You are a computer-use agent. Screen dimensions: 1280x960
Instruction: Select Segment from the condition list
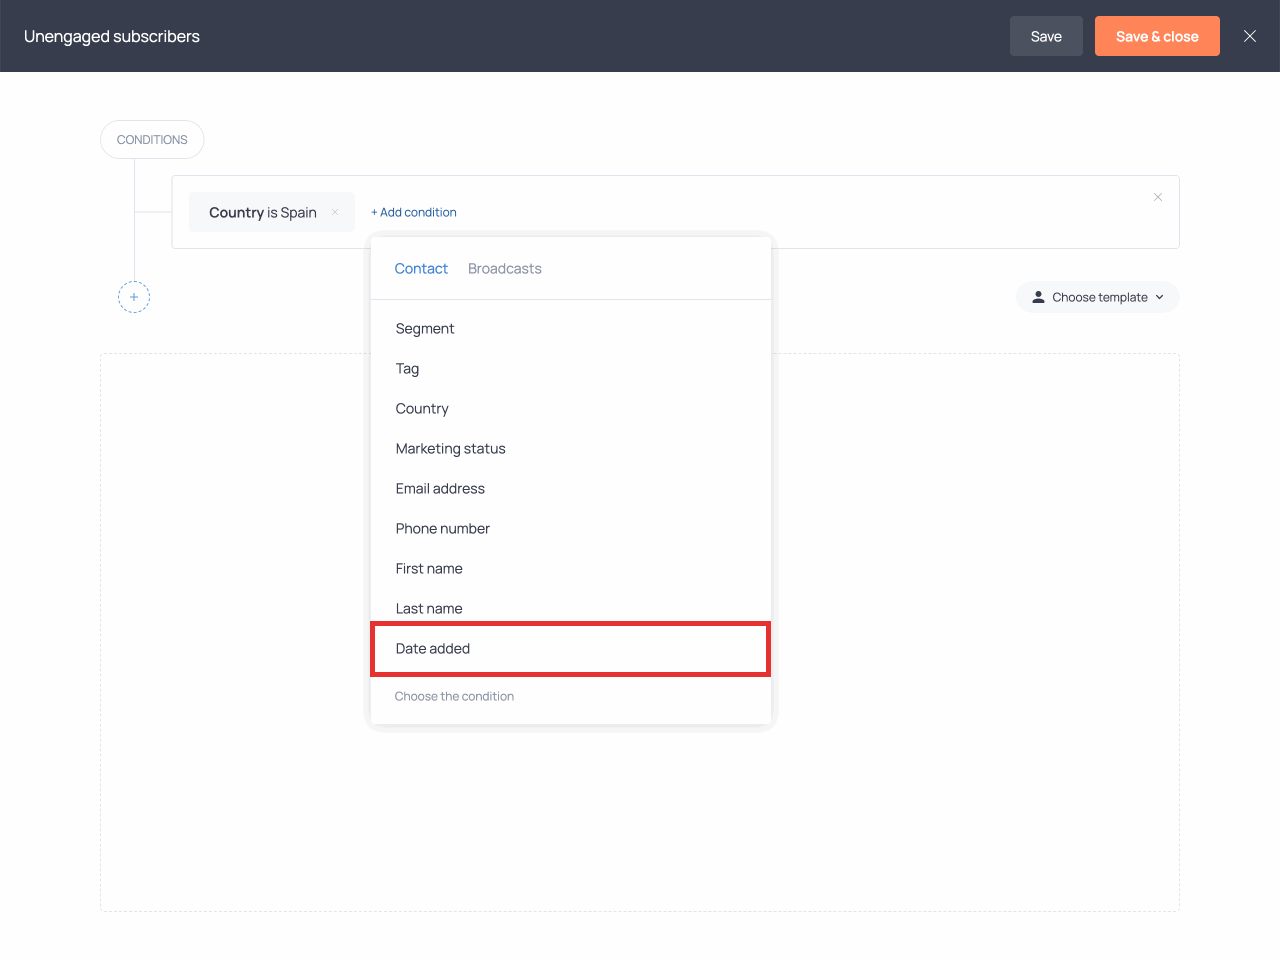point(425,329)
